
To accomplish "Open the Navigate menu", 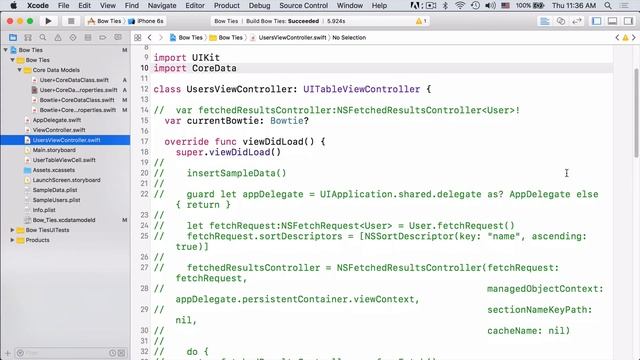I will pos(162,6).
